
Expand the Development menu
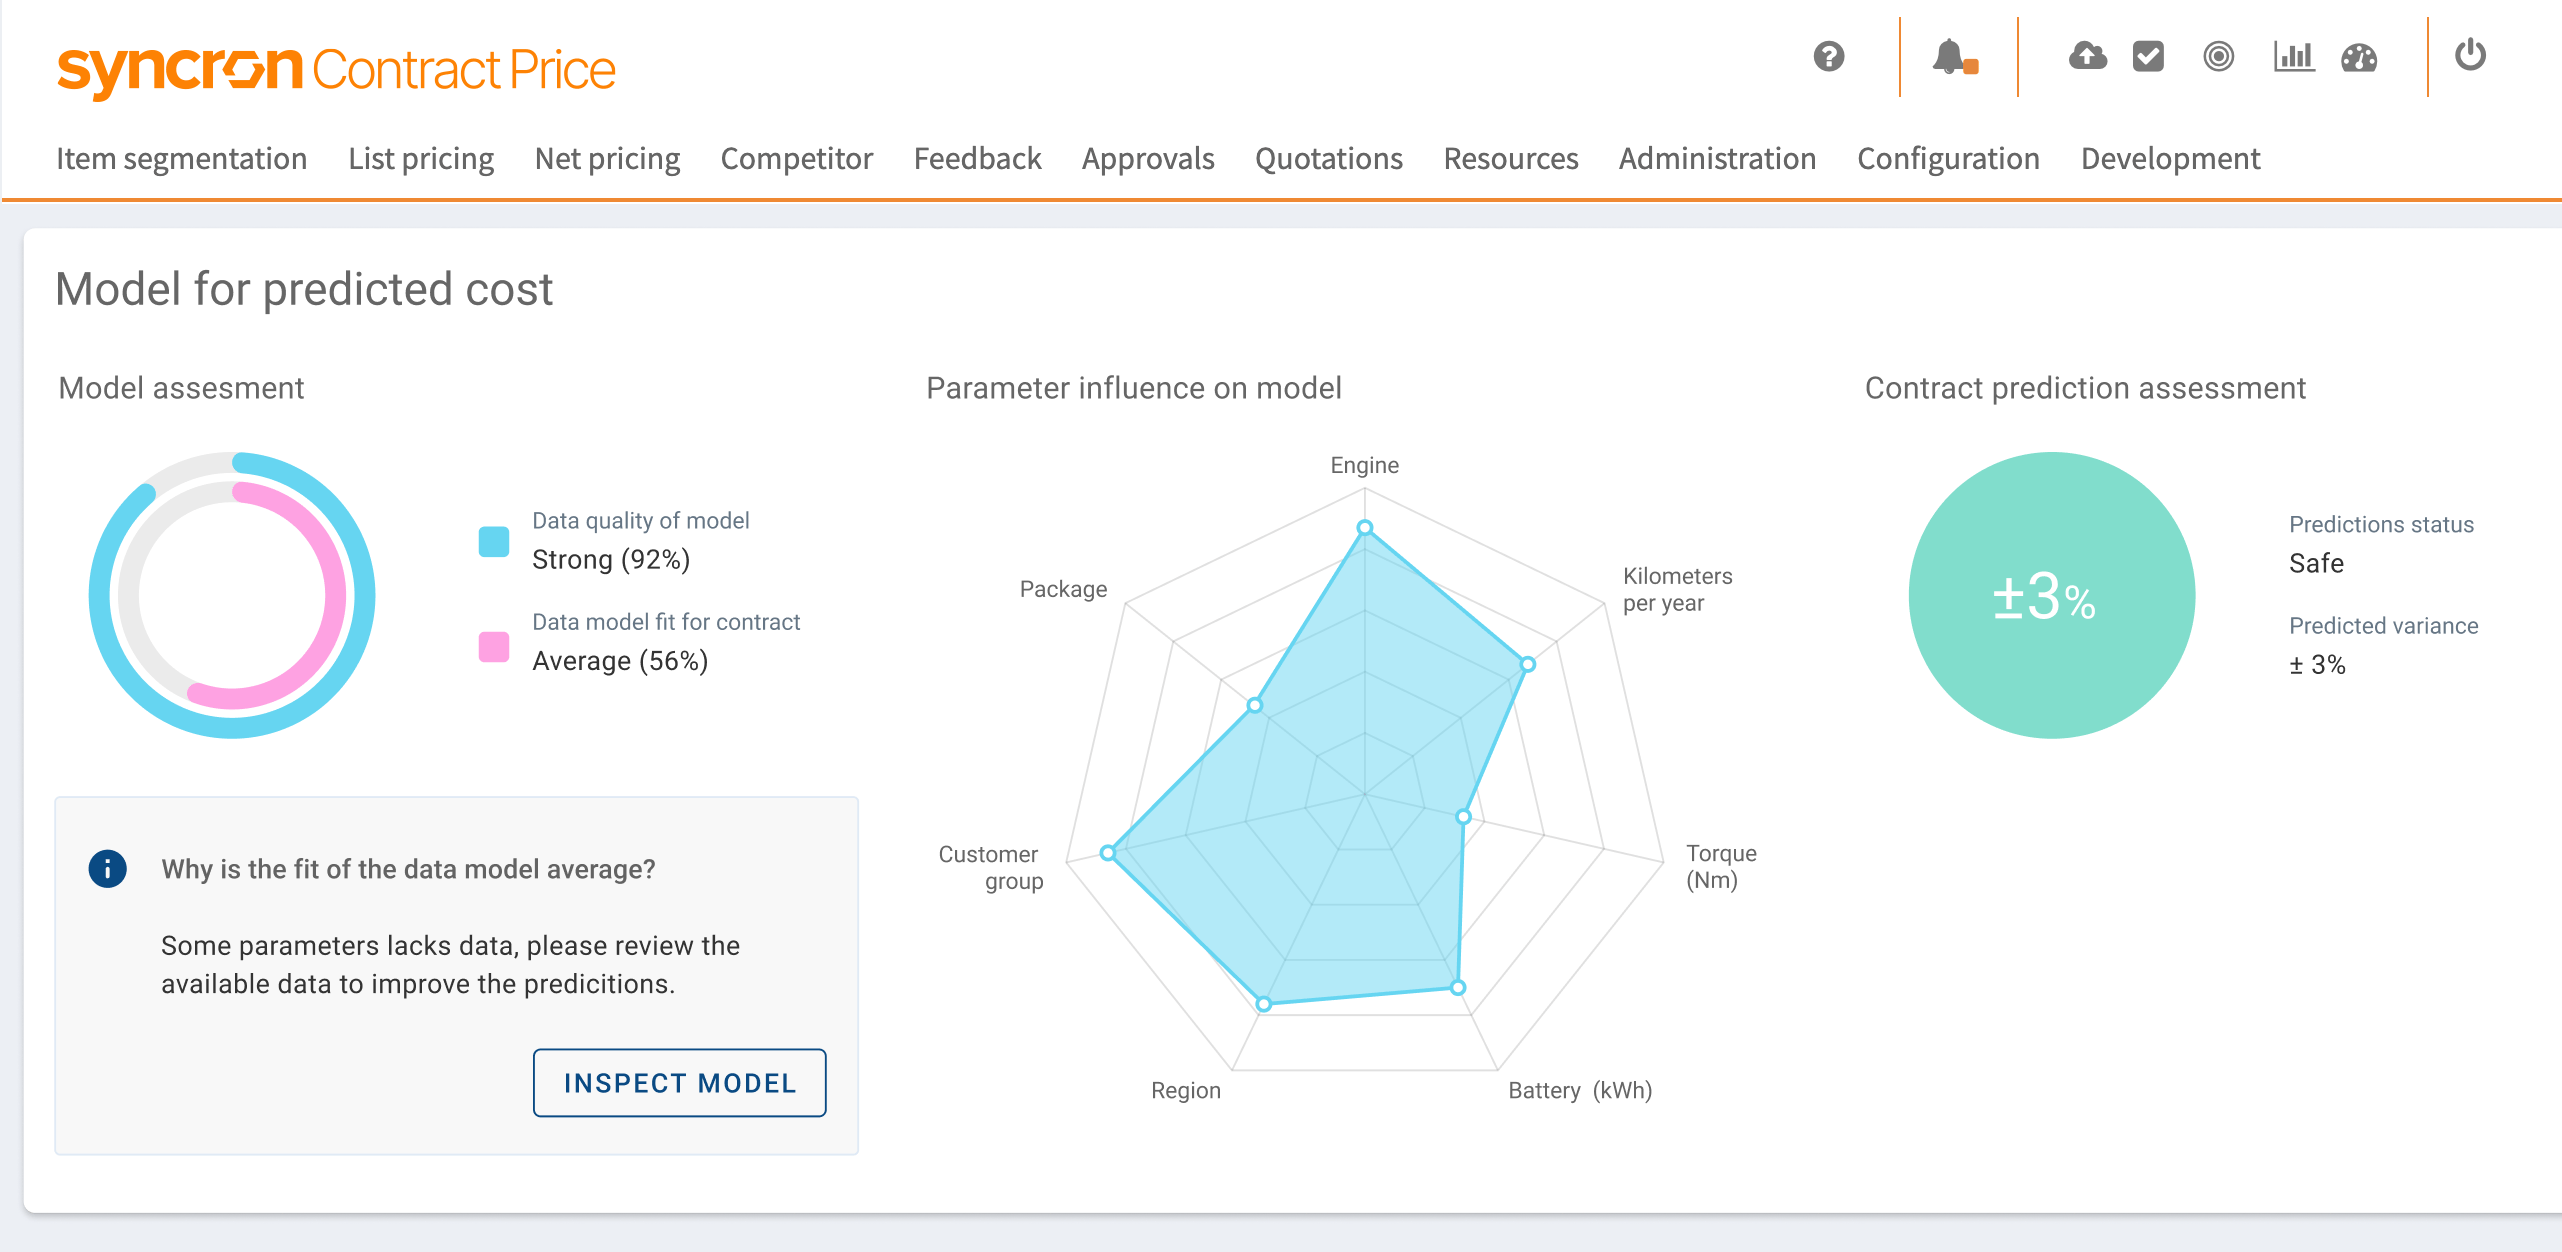[2168, 158]
